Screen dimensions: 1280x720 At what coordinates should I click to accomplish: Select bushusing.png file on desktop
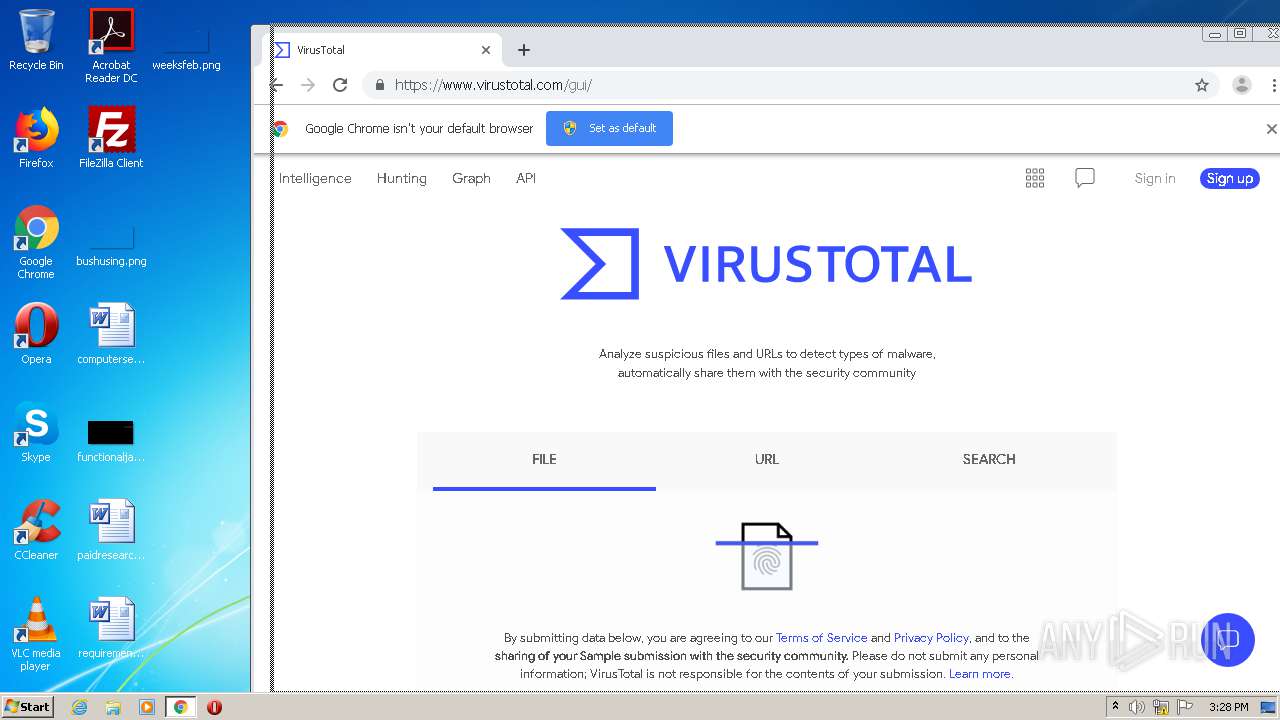click(x=111, y=245)
